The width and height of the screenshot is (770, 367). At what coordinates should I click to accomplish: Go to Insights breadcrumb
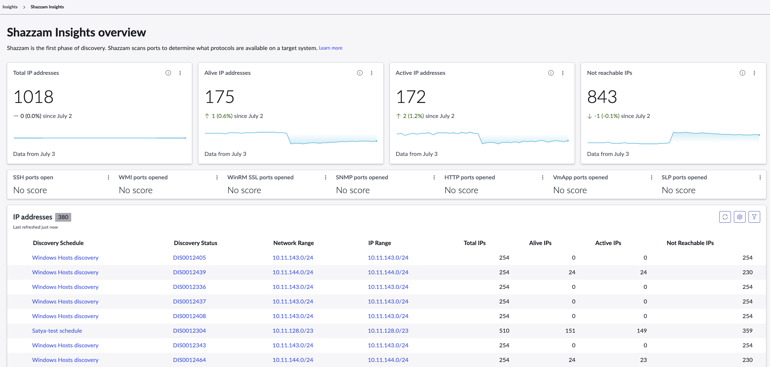(x=10, y=7)
